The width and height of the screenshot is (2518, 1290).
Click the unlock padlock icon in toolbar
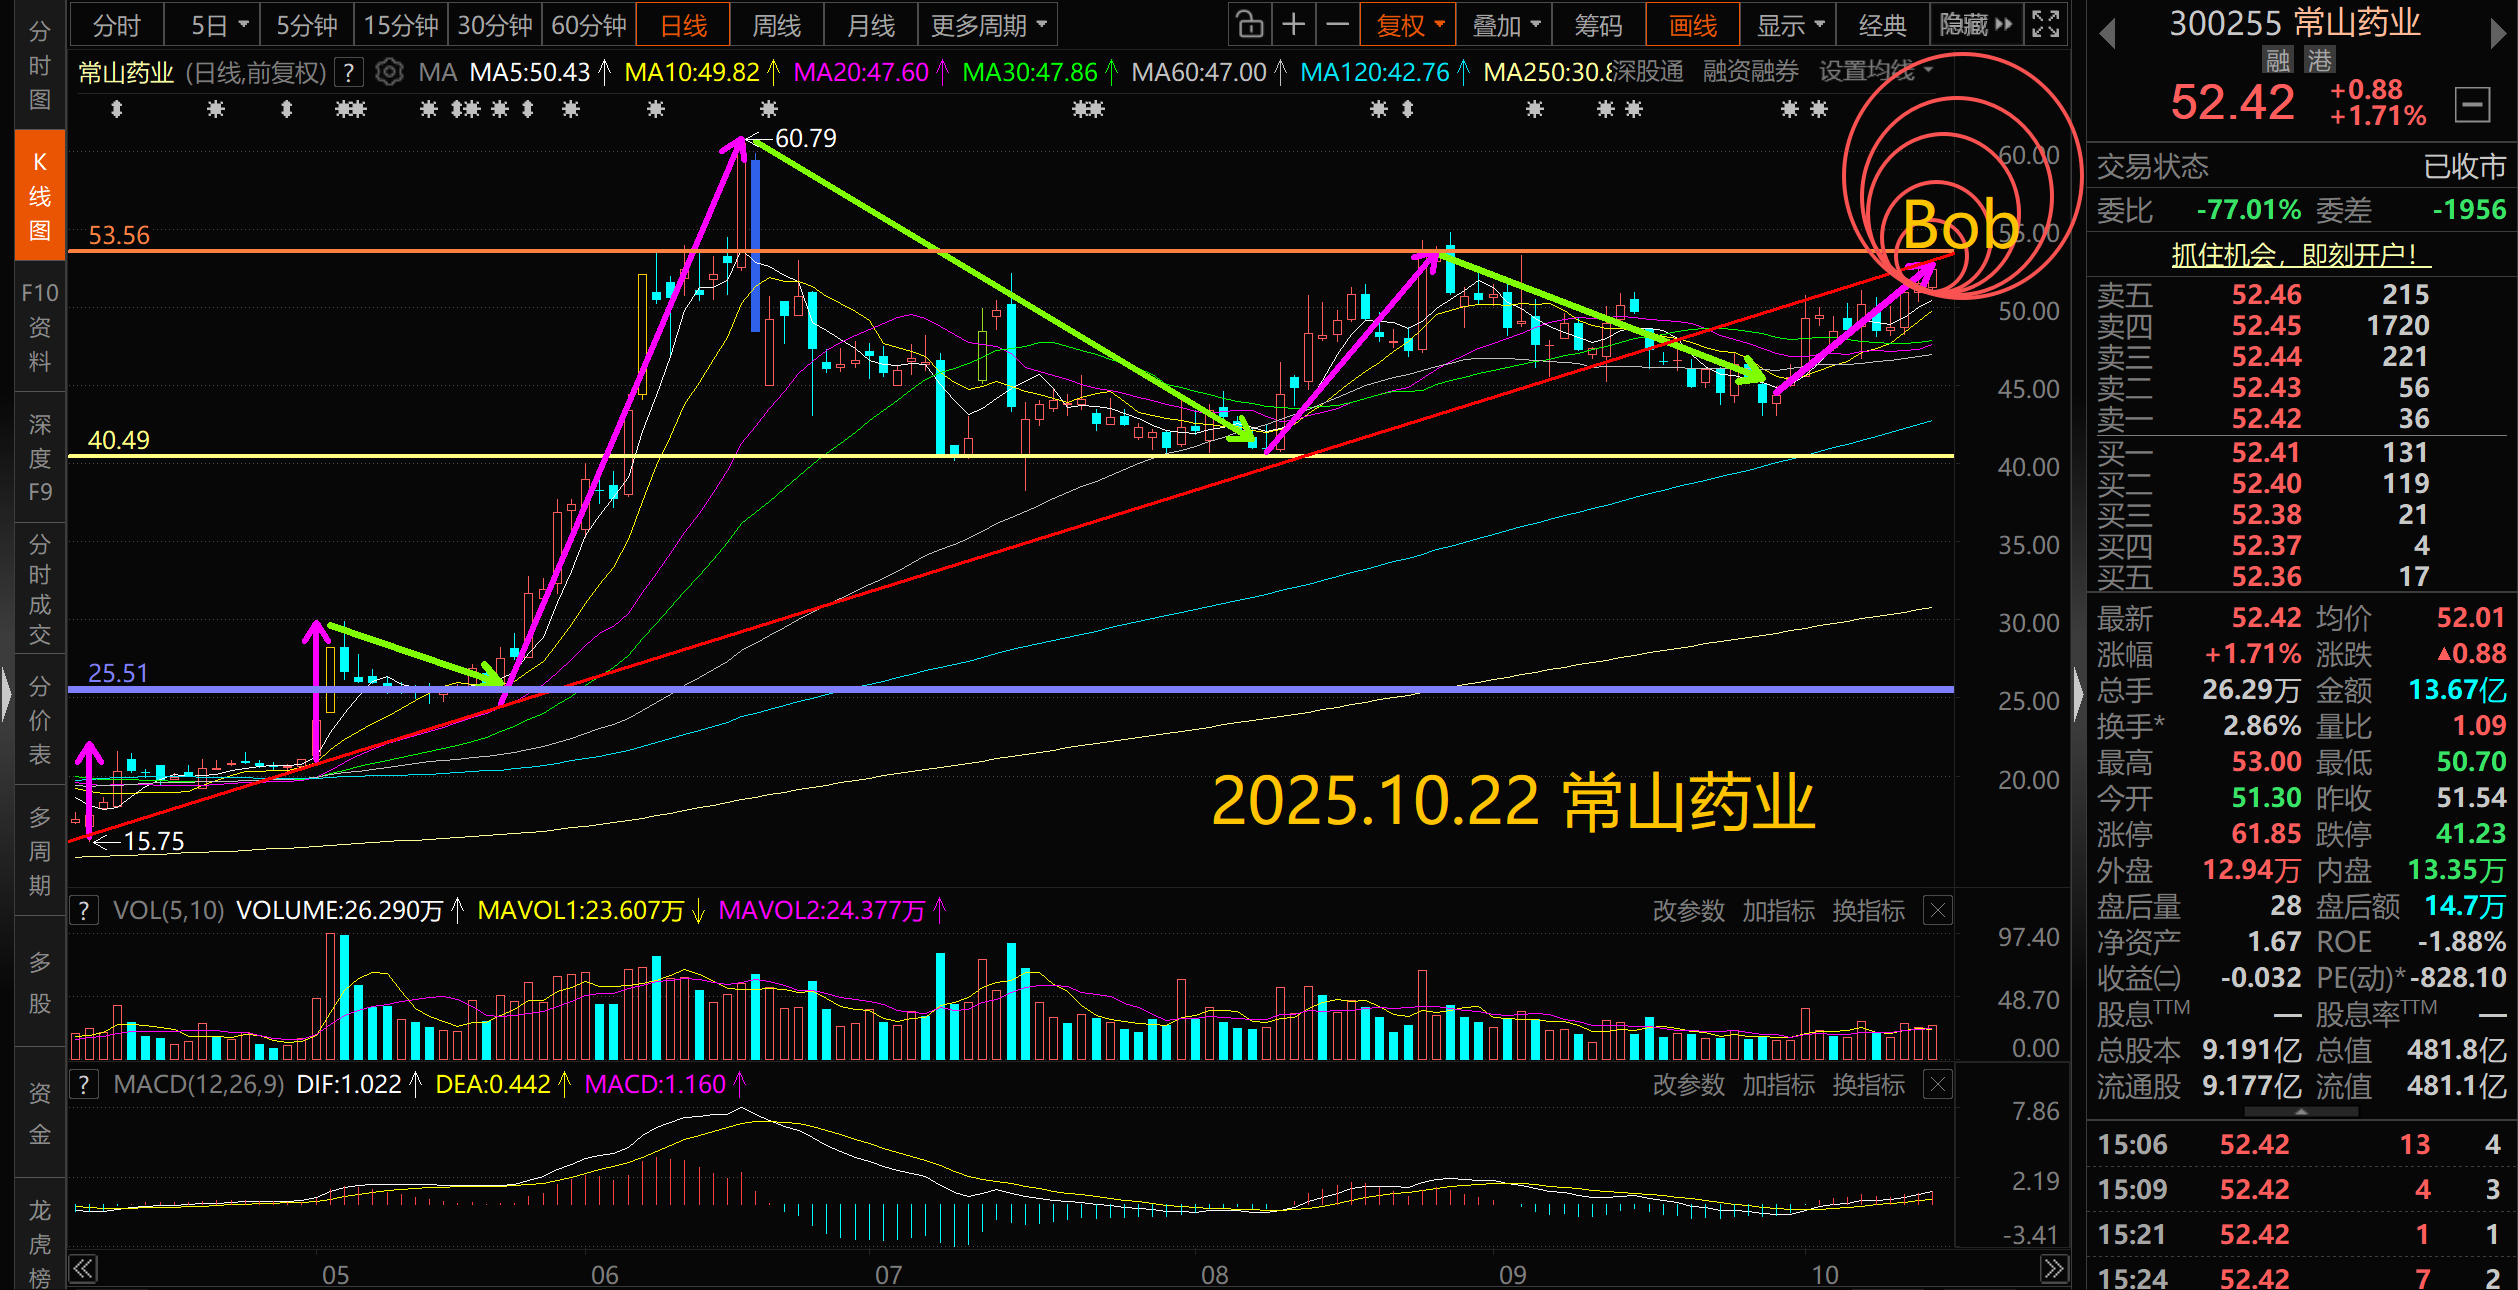[x=1249, y=24]
